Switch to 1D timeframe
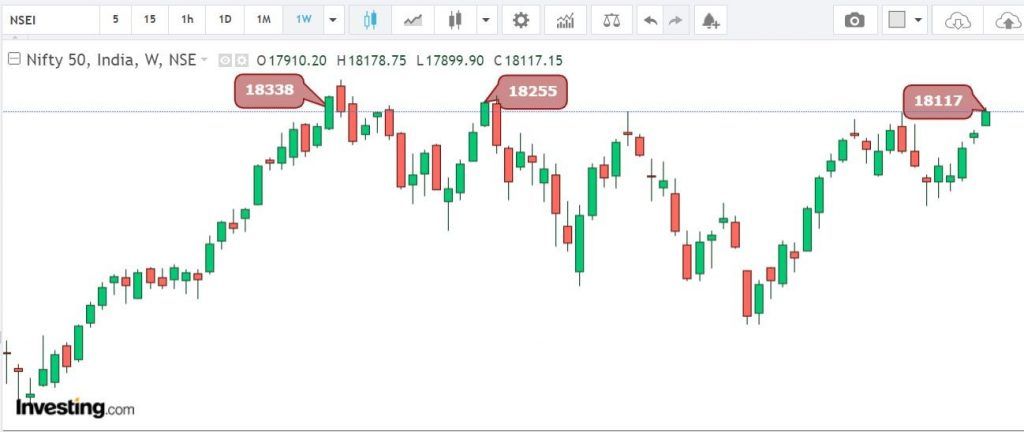The width and height of the screenshot is (1024, 432). click(225, 20)
